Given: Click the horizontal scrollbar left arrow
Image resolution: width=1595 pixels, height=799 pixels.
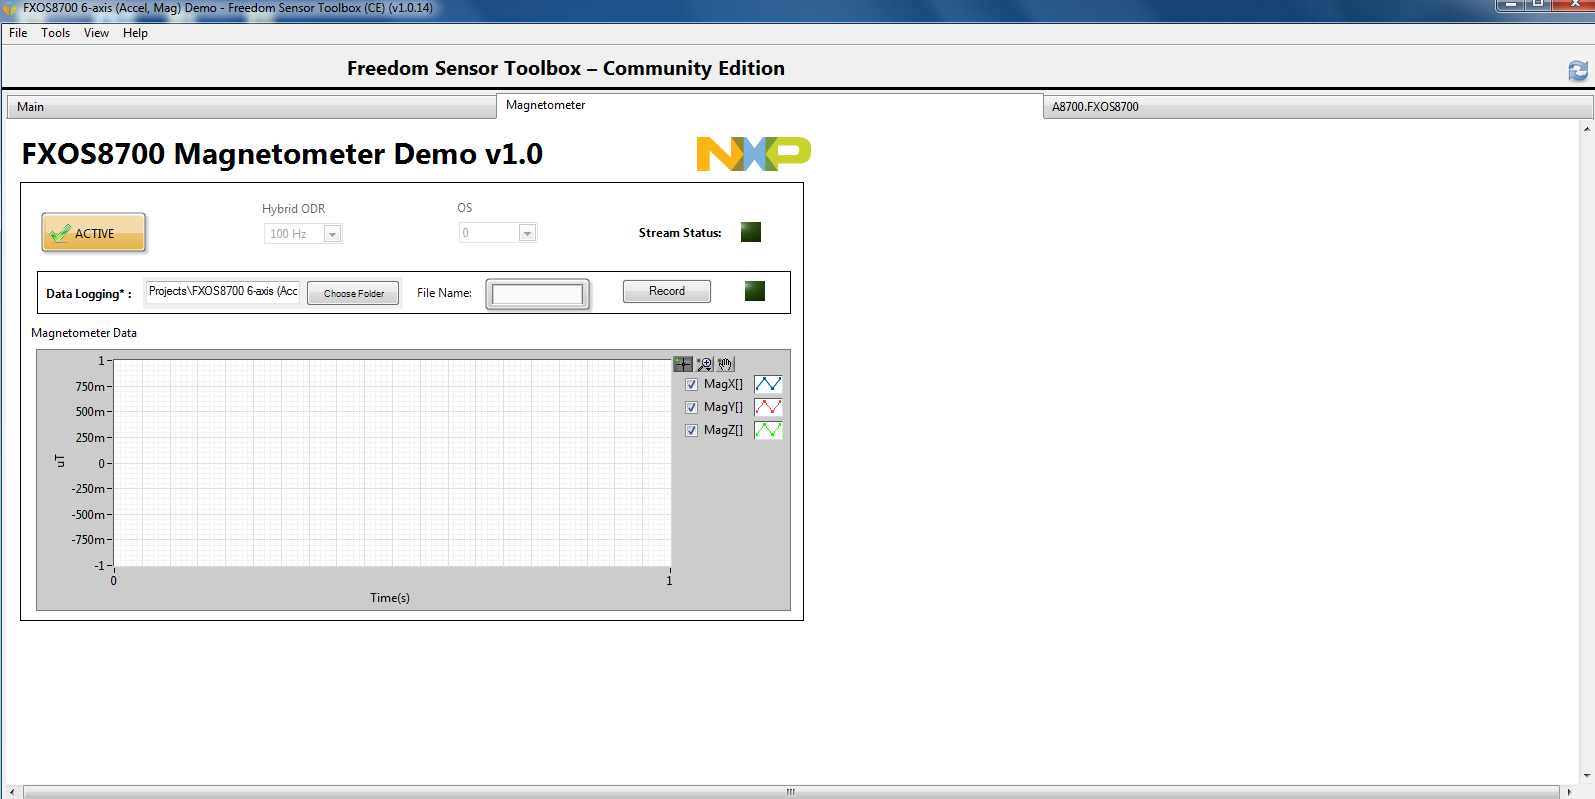Looking at the screenshot, I should point(11,792).
